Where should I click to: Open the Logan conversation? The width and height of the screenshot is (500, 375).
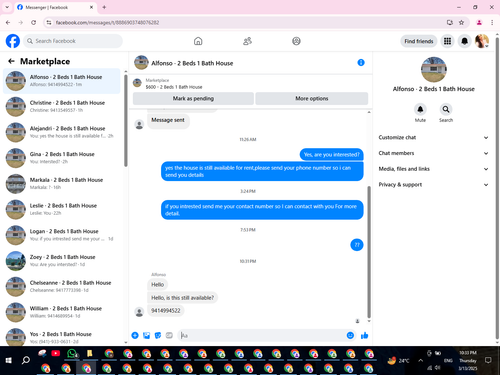click(62, 235)
